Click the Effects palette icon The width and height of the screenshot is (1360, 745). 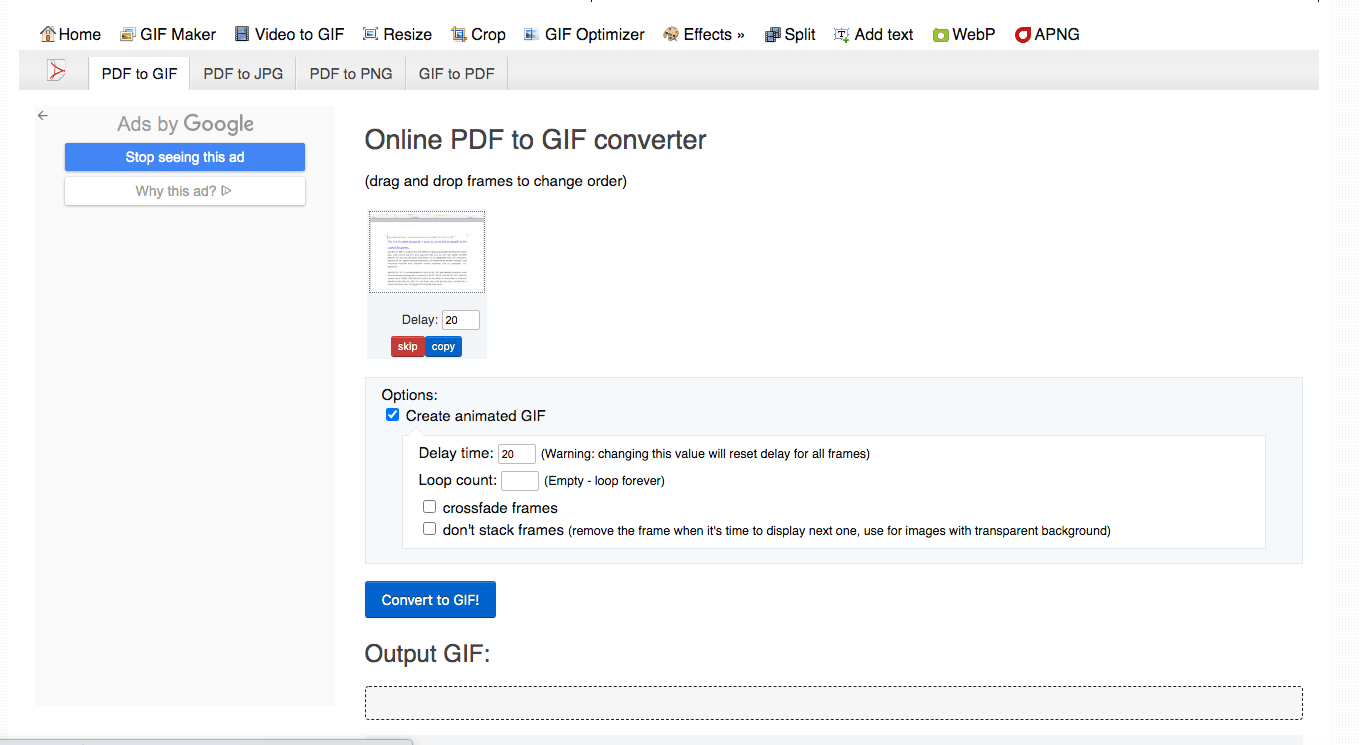click(x=671, y=34)
